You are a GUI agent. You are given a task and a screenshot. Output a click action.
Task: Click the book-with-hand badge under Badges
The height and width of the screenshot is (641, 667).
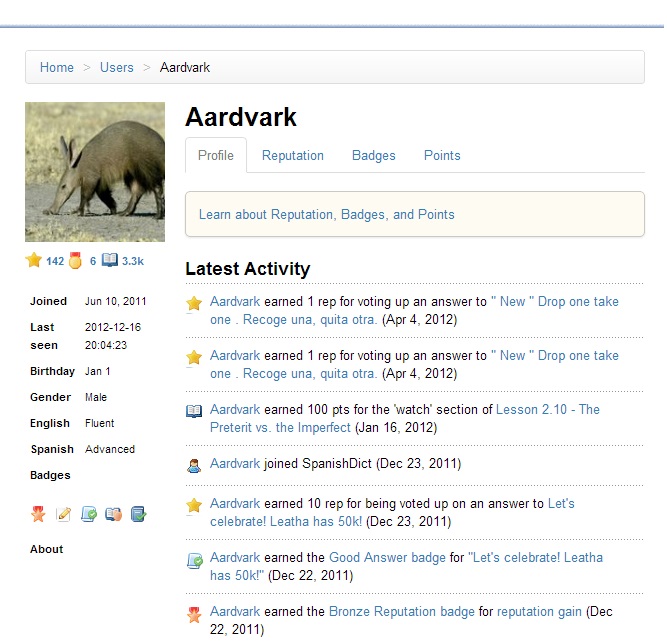point(113,514)
